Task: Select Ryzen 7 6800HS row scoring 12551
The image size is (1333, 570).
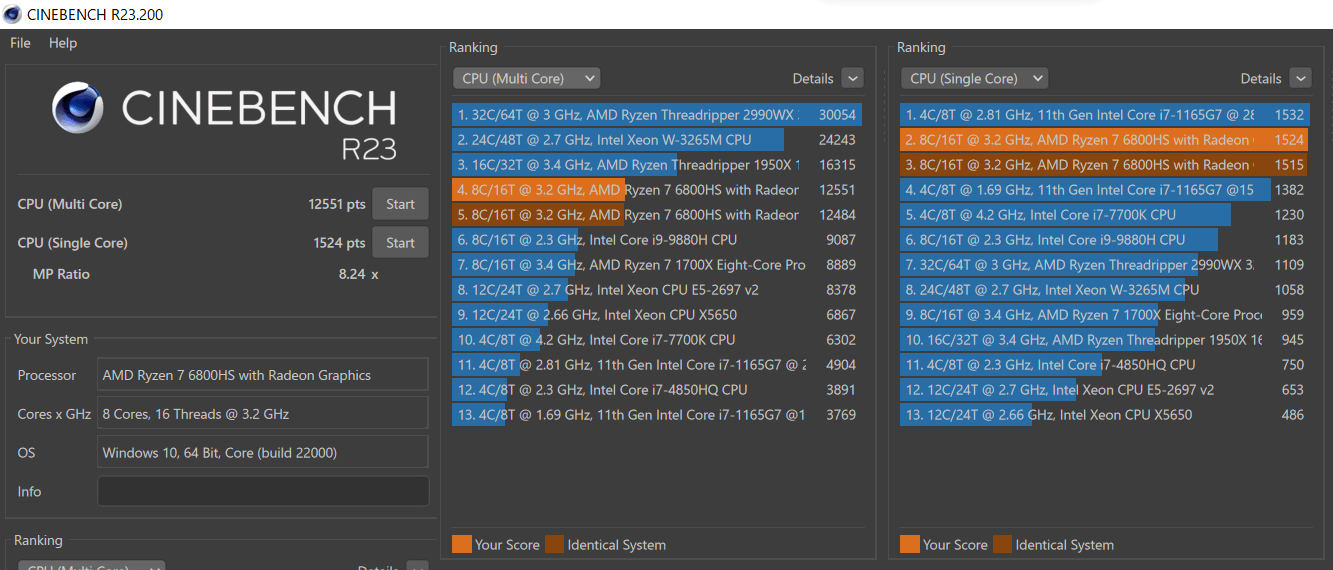Action: click(657, 190)
